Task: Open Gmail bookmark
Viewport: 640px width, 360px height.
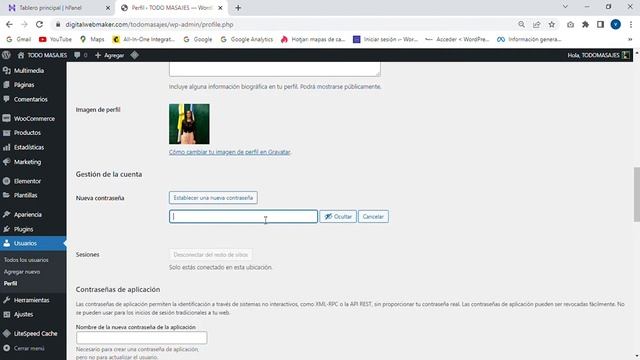Action: (19, 40)
